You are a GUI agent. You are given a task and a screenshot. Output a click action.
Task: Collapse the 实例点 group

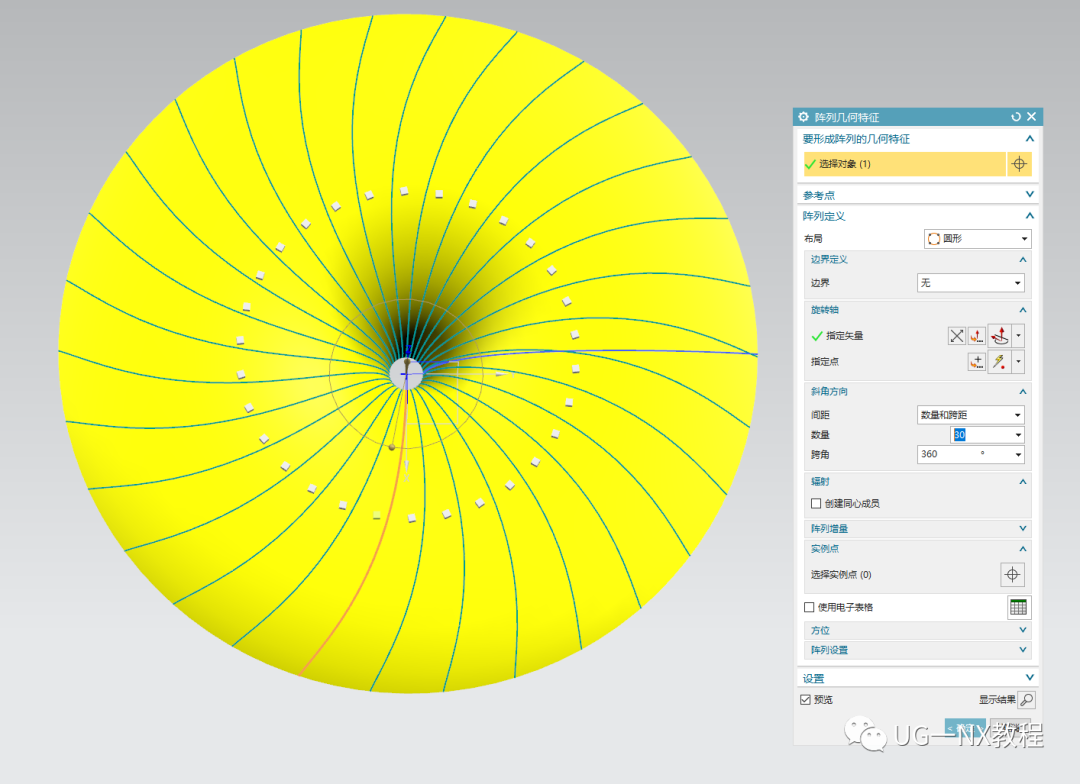pyautogui.click(x=1023, y=549)
